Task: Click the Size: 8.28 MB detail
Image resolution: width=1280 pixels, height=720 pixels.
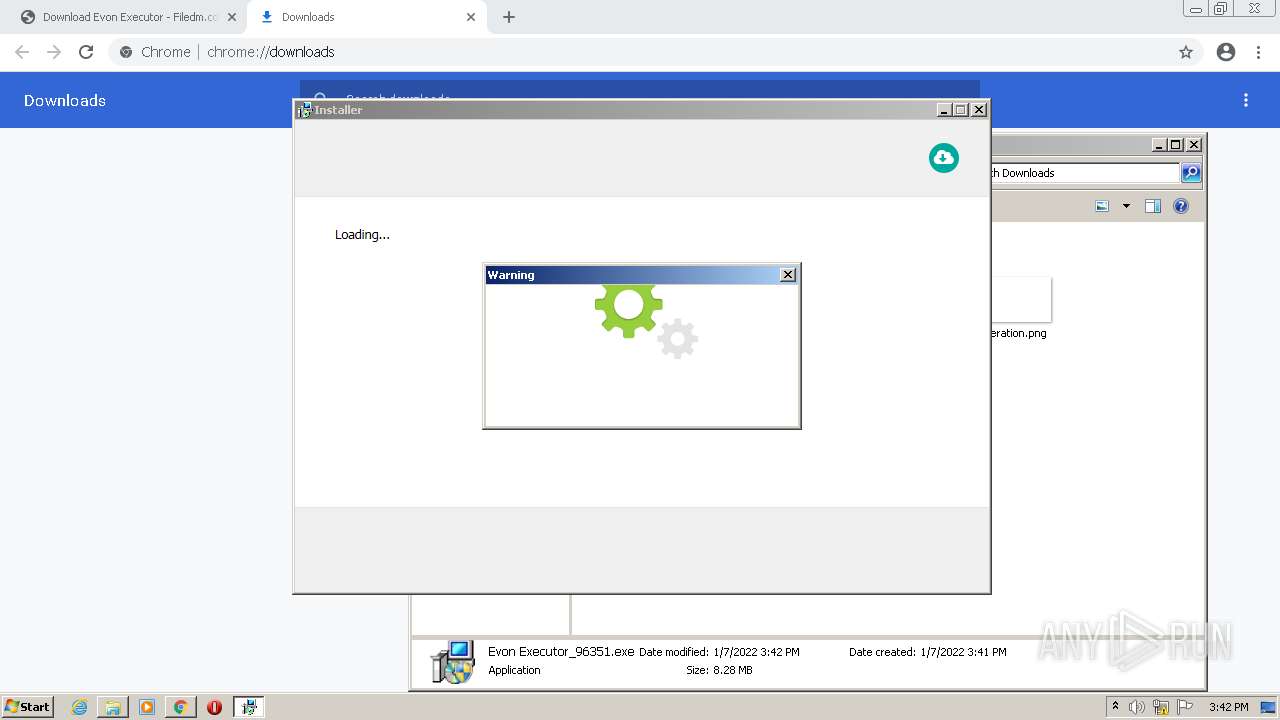Action: (x=719, y=670)
